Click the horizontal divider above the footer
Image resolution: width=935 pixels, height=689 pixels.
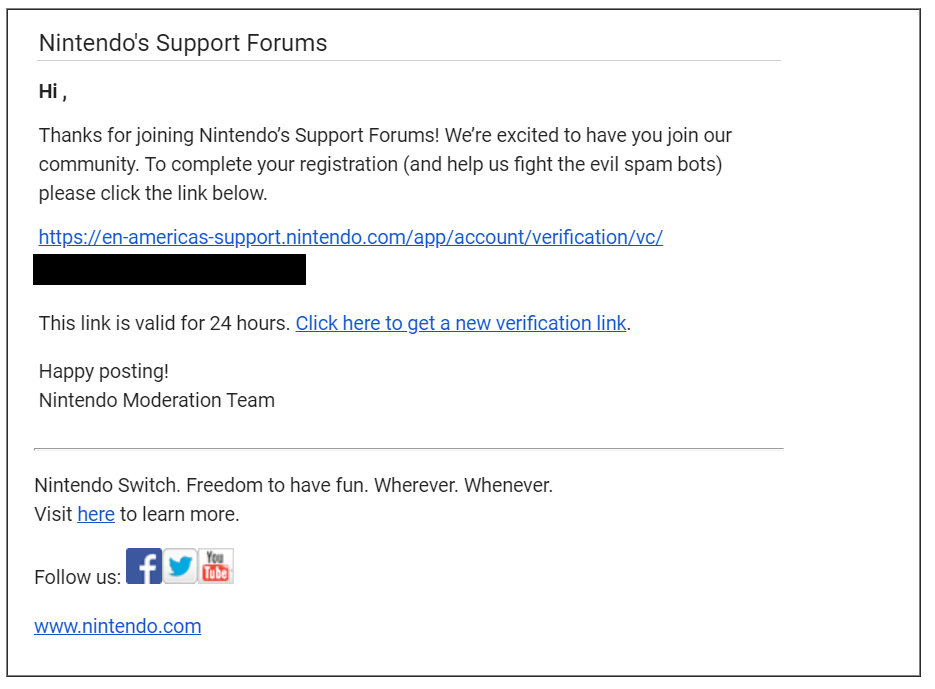tap(408, 449)
